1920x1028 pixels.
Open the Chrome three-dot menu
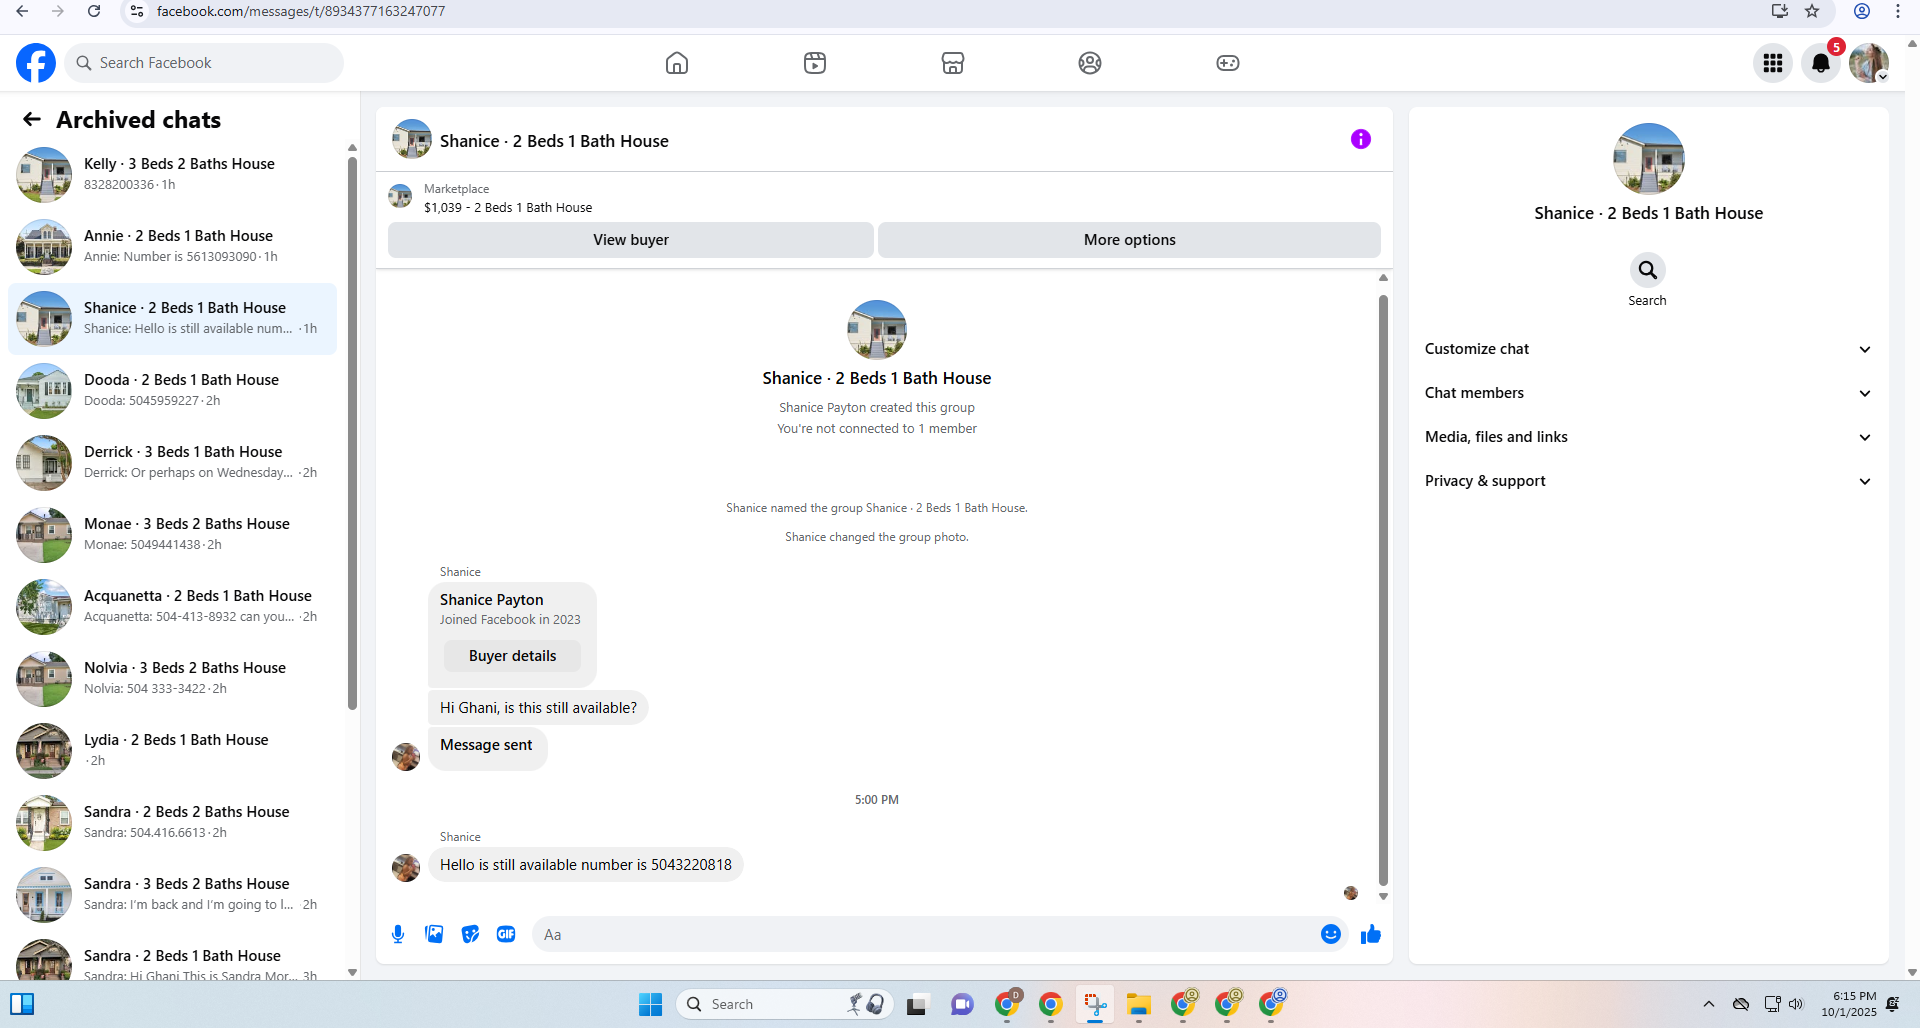point(1897,11)
